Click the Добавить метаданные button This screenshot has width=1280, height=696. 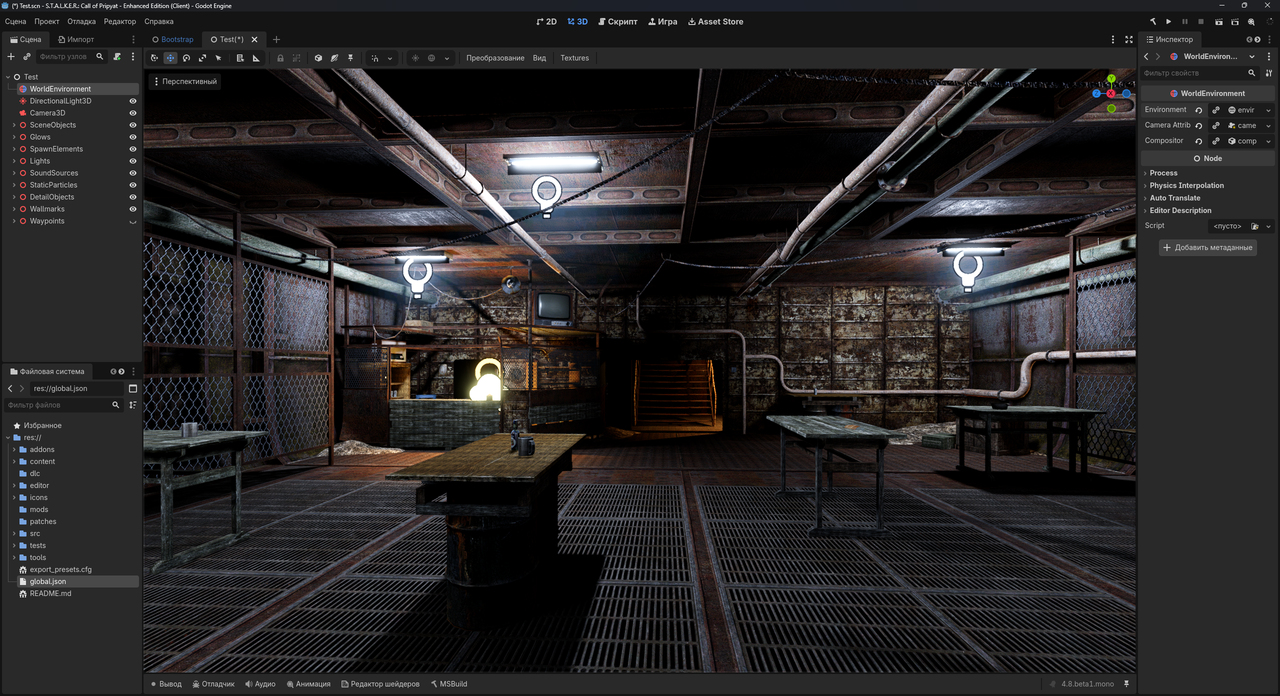click(1208, 247)
